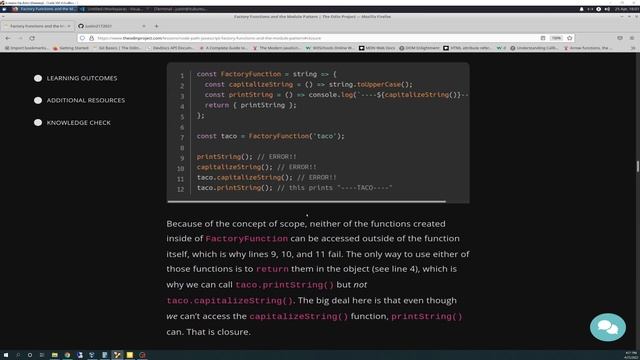Go forward with the browser Forward arrow
The height and width of the screenshot is (360, 640).
click(x=20, y=38)
